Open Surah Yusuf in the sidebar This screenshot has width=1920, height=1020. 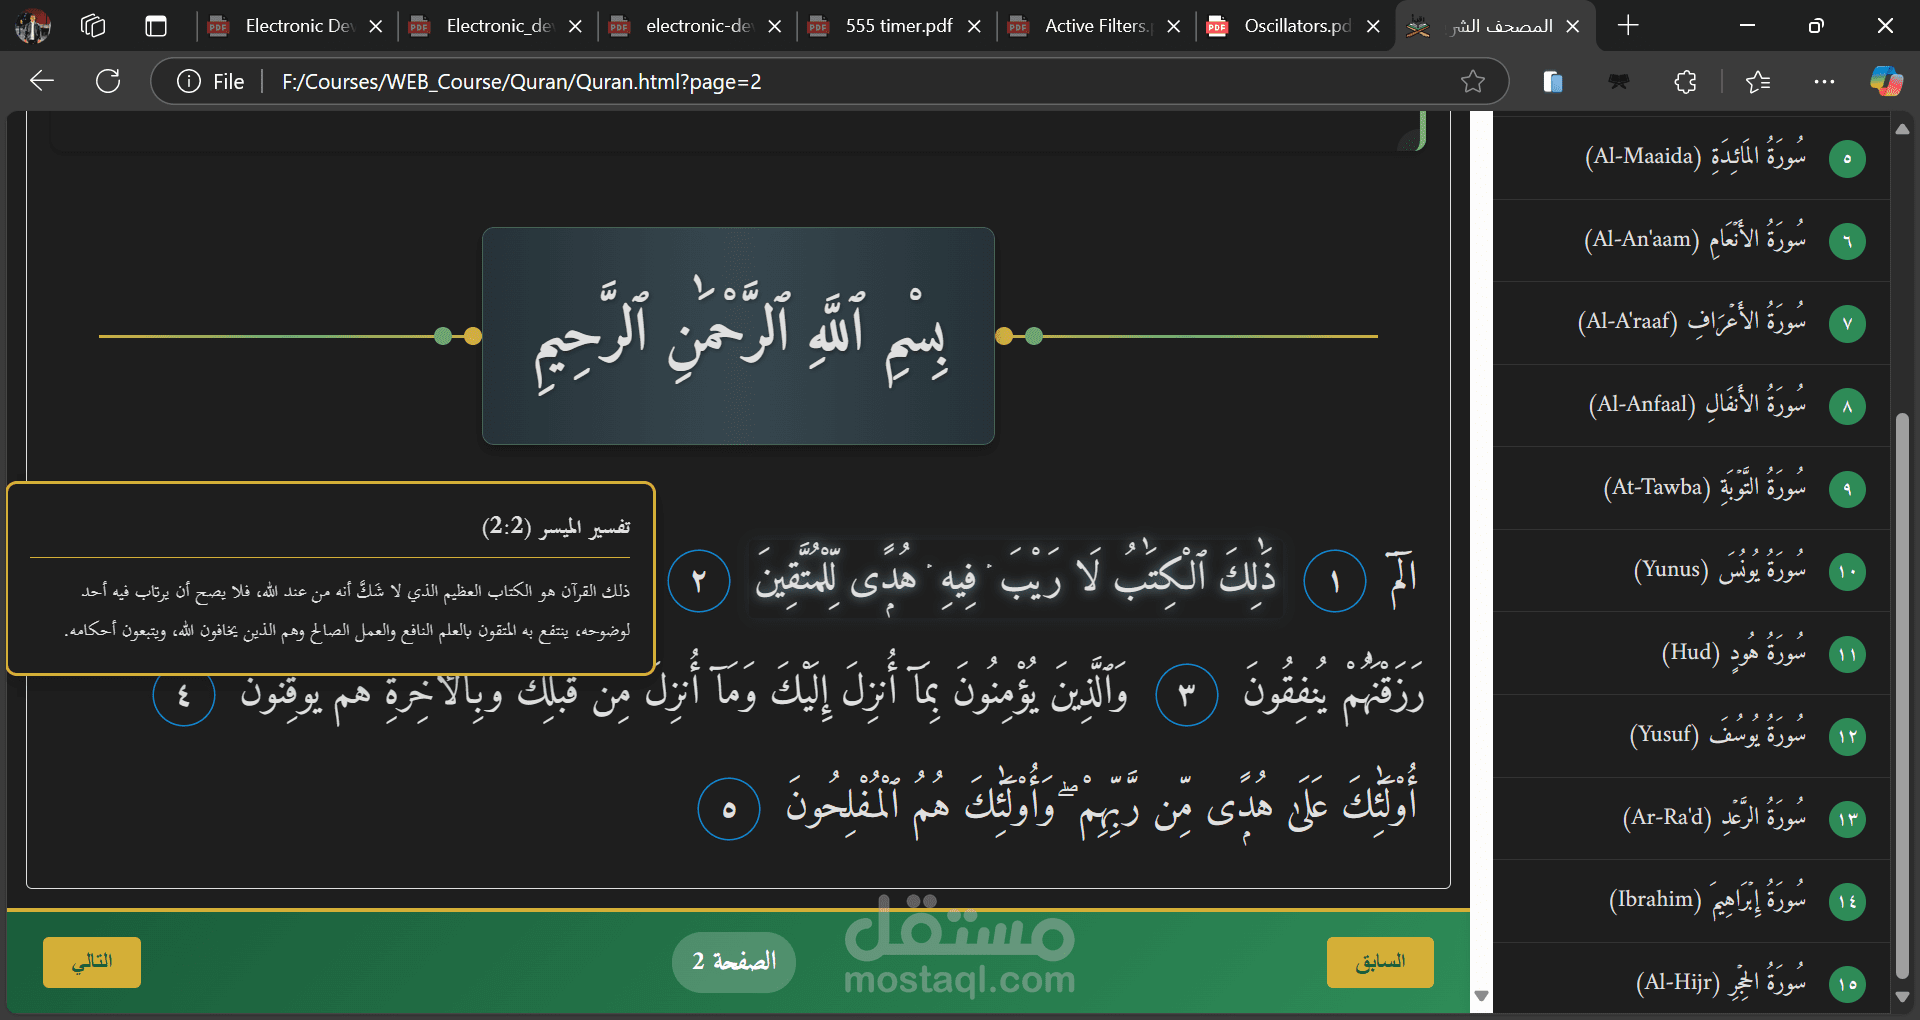pos(1692,736)
